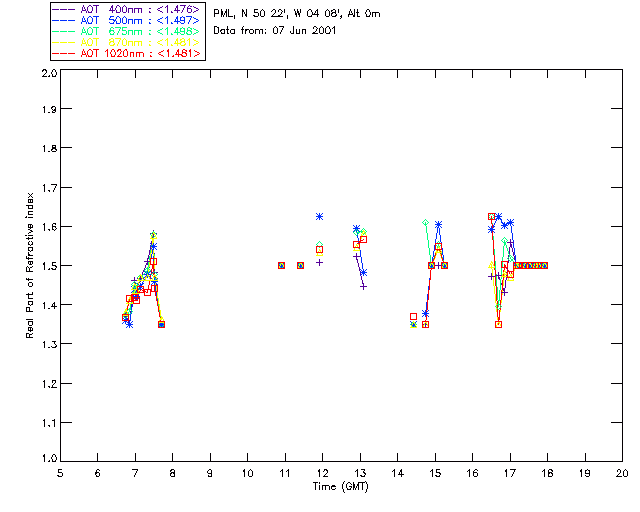Click the x-axis tick label 19

point(585,473)
